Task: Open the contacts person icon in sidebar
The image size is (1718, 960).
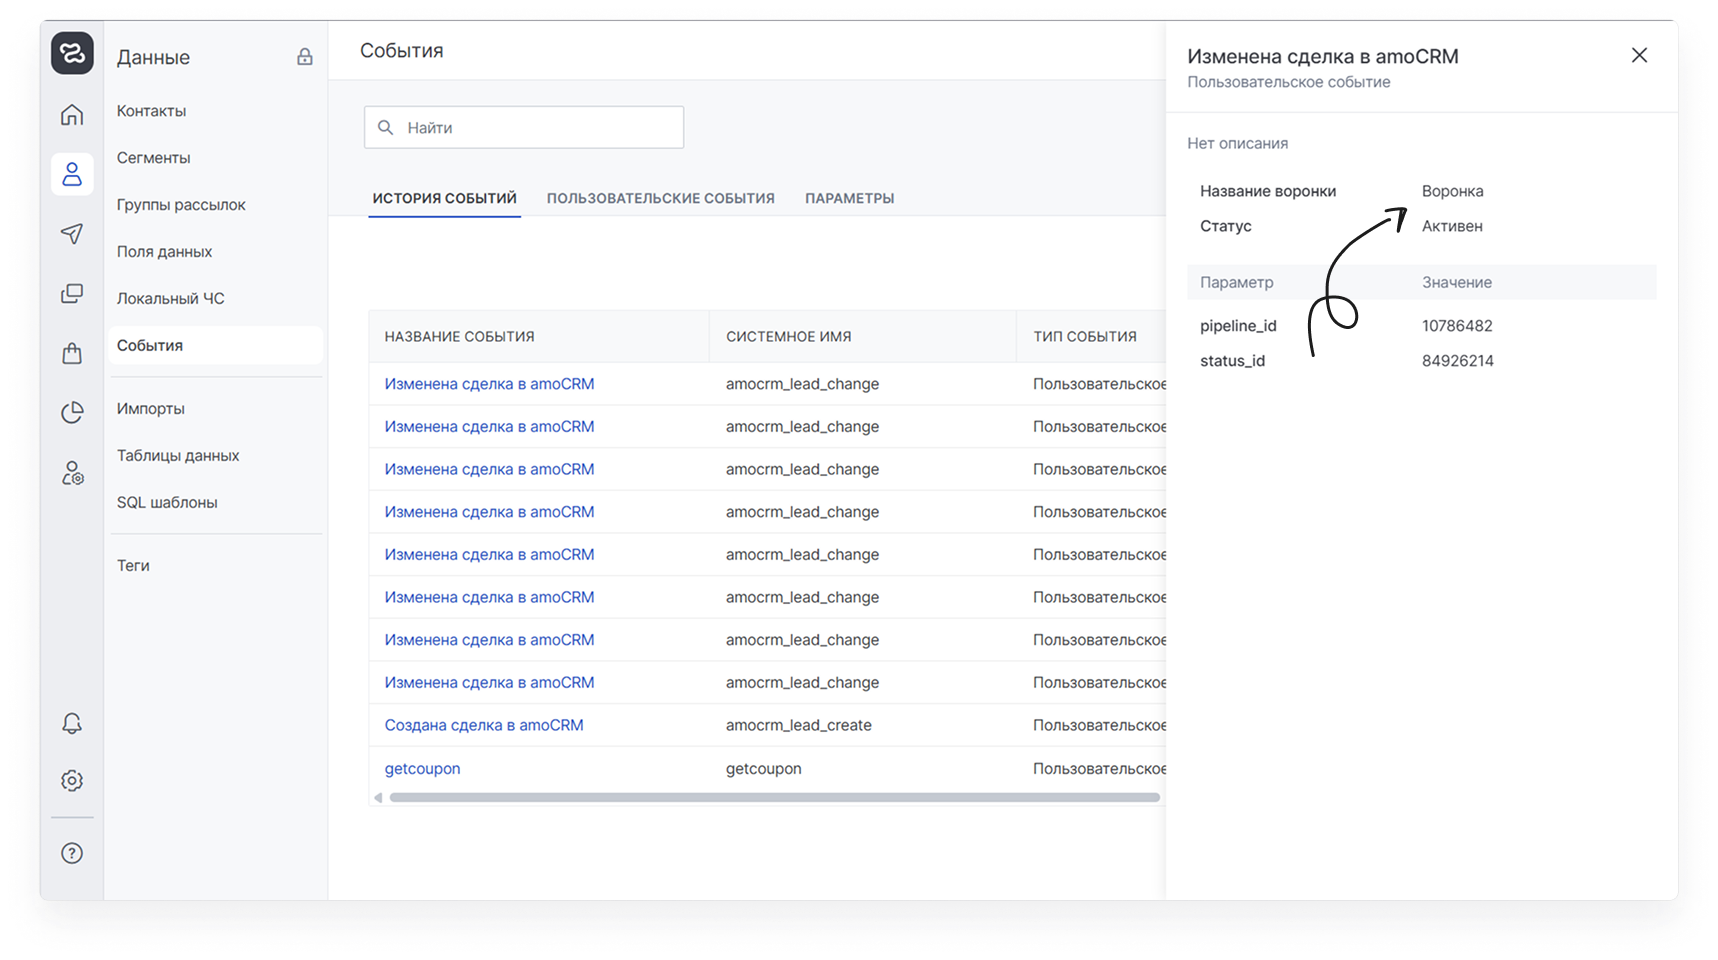Action: 72,175
